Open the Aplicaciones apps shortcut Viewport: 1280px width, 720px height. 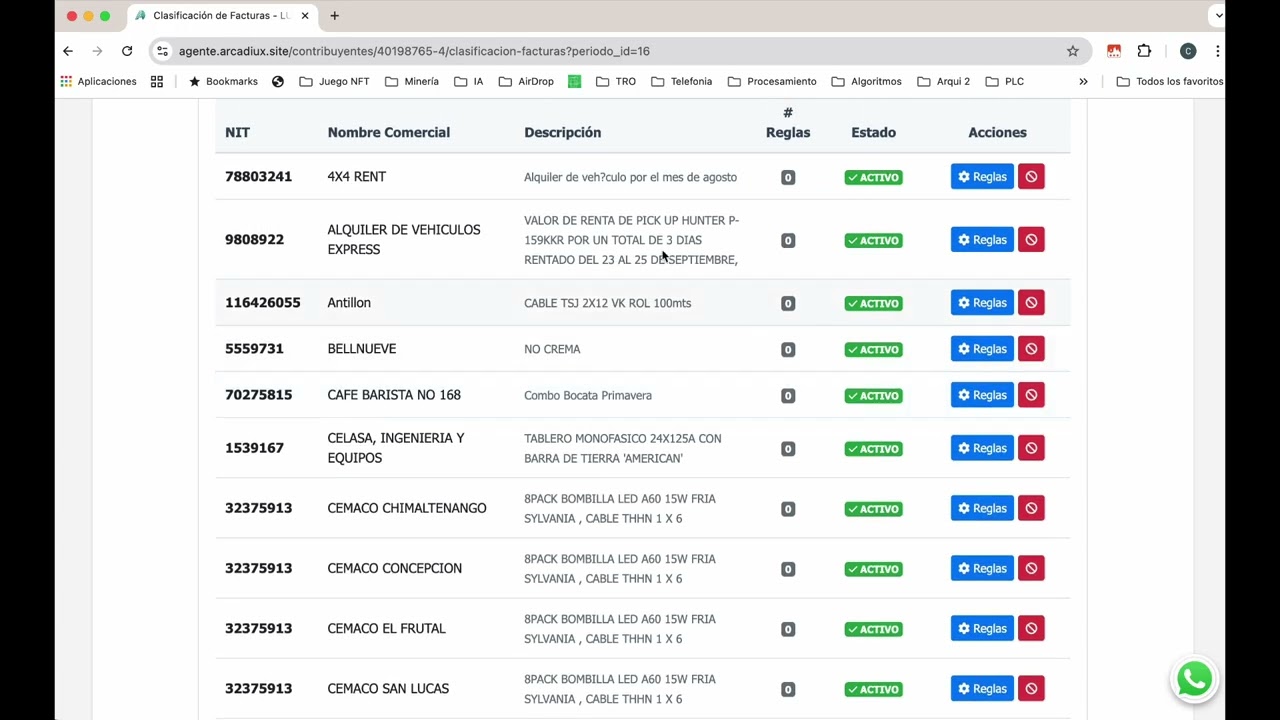tap(98, 81)
